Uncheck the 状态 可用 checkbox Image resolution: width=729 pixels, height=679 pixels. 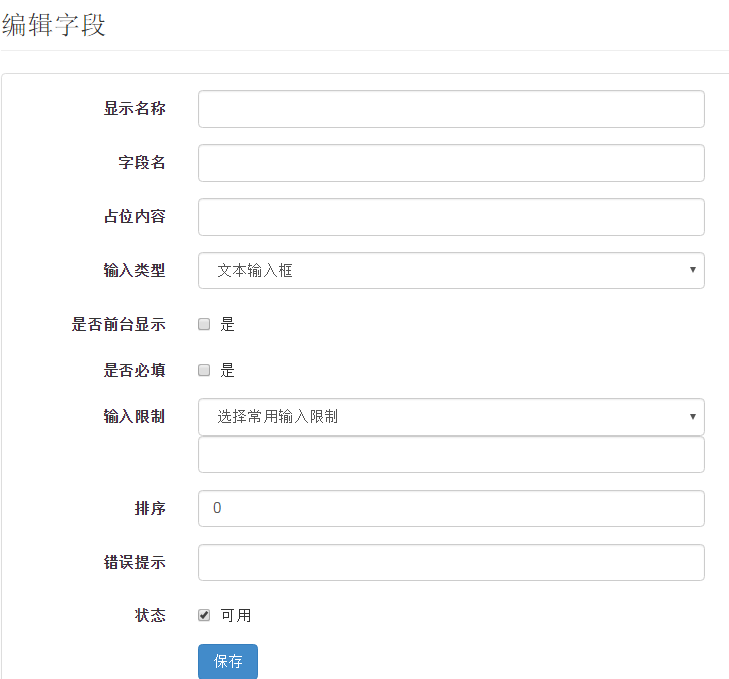[x=204, y=615]
